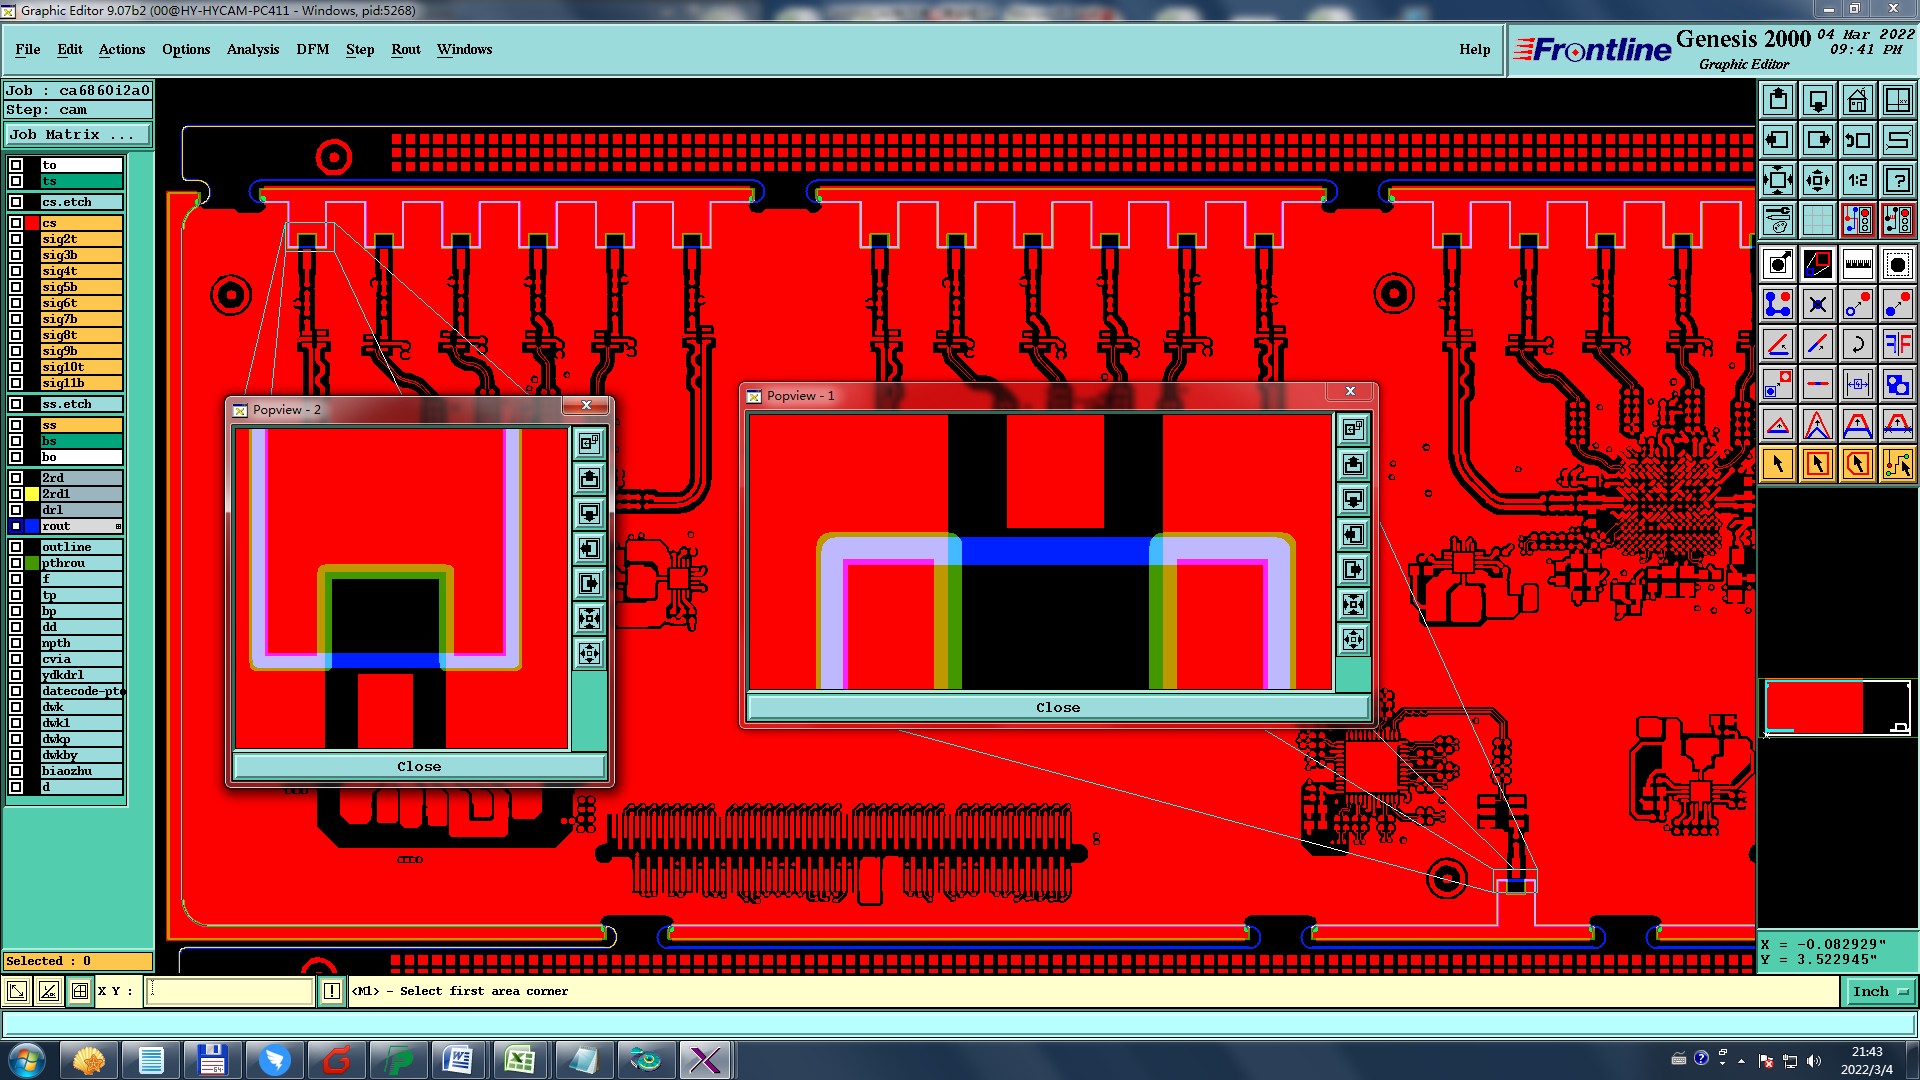
Task: Open the DFM menu
Action: (312, 49)
